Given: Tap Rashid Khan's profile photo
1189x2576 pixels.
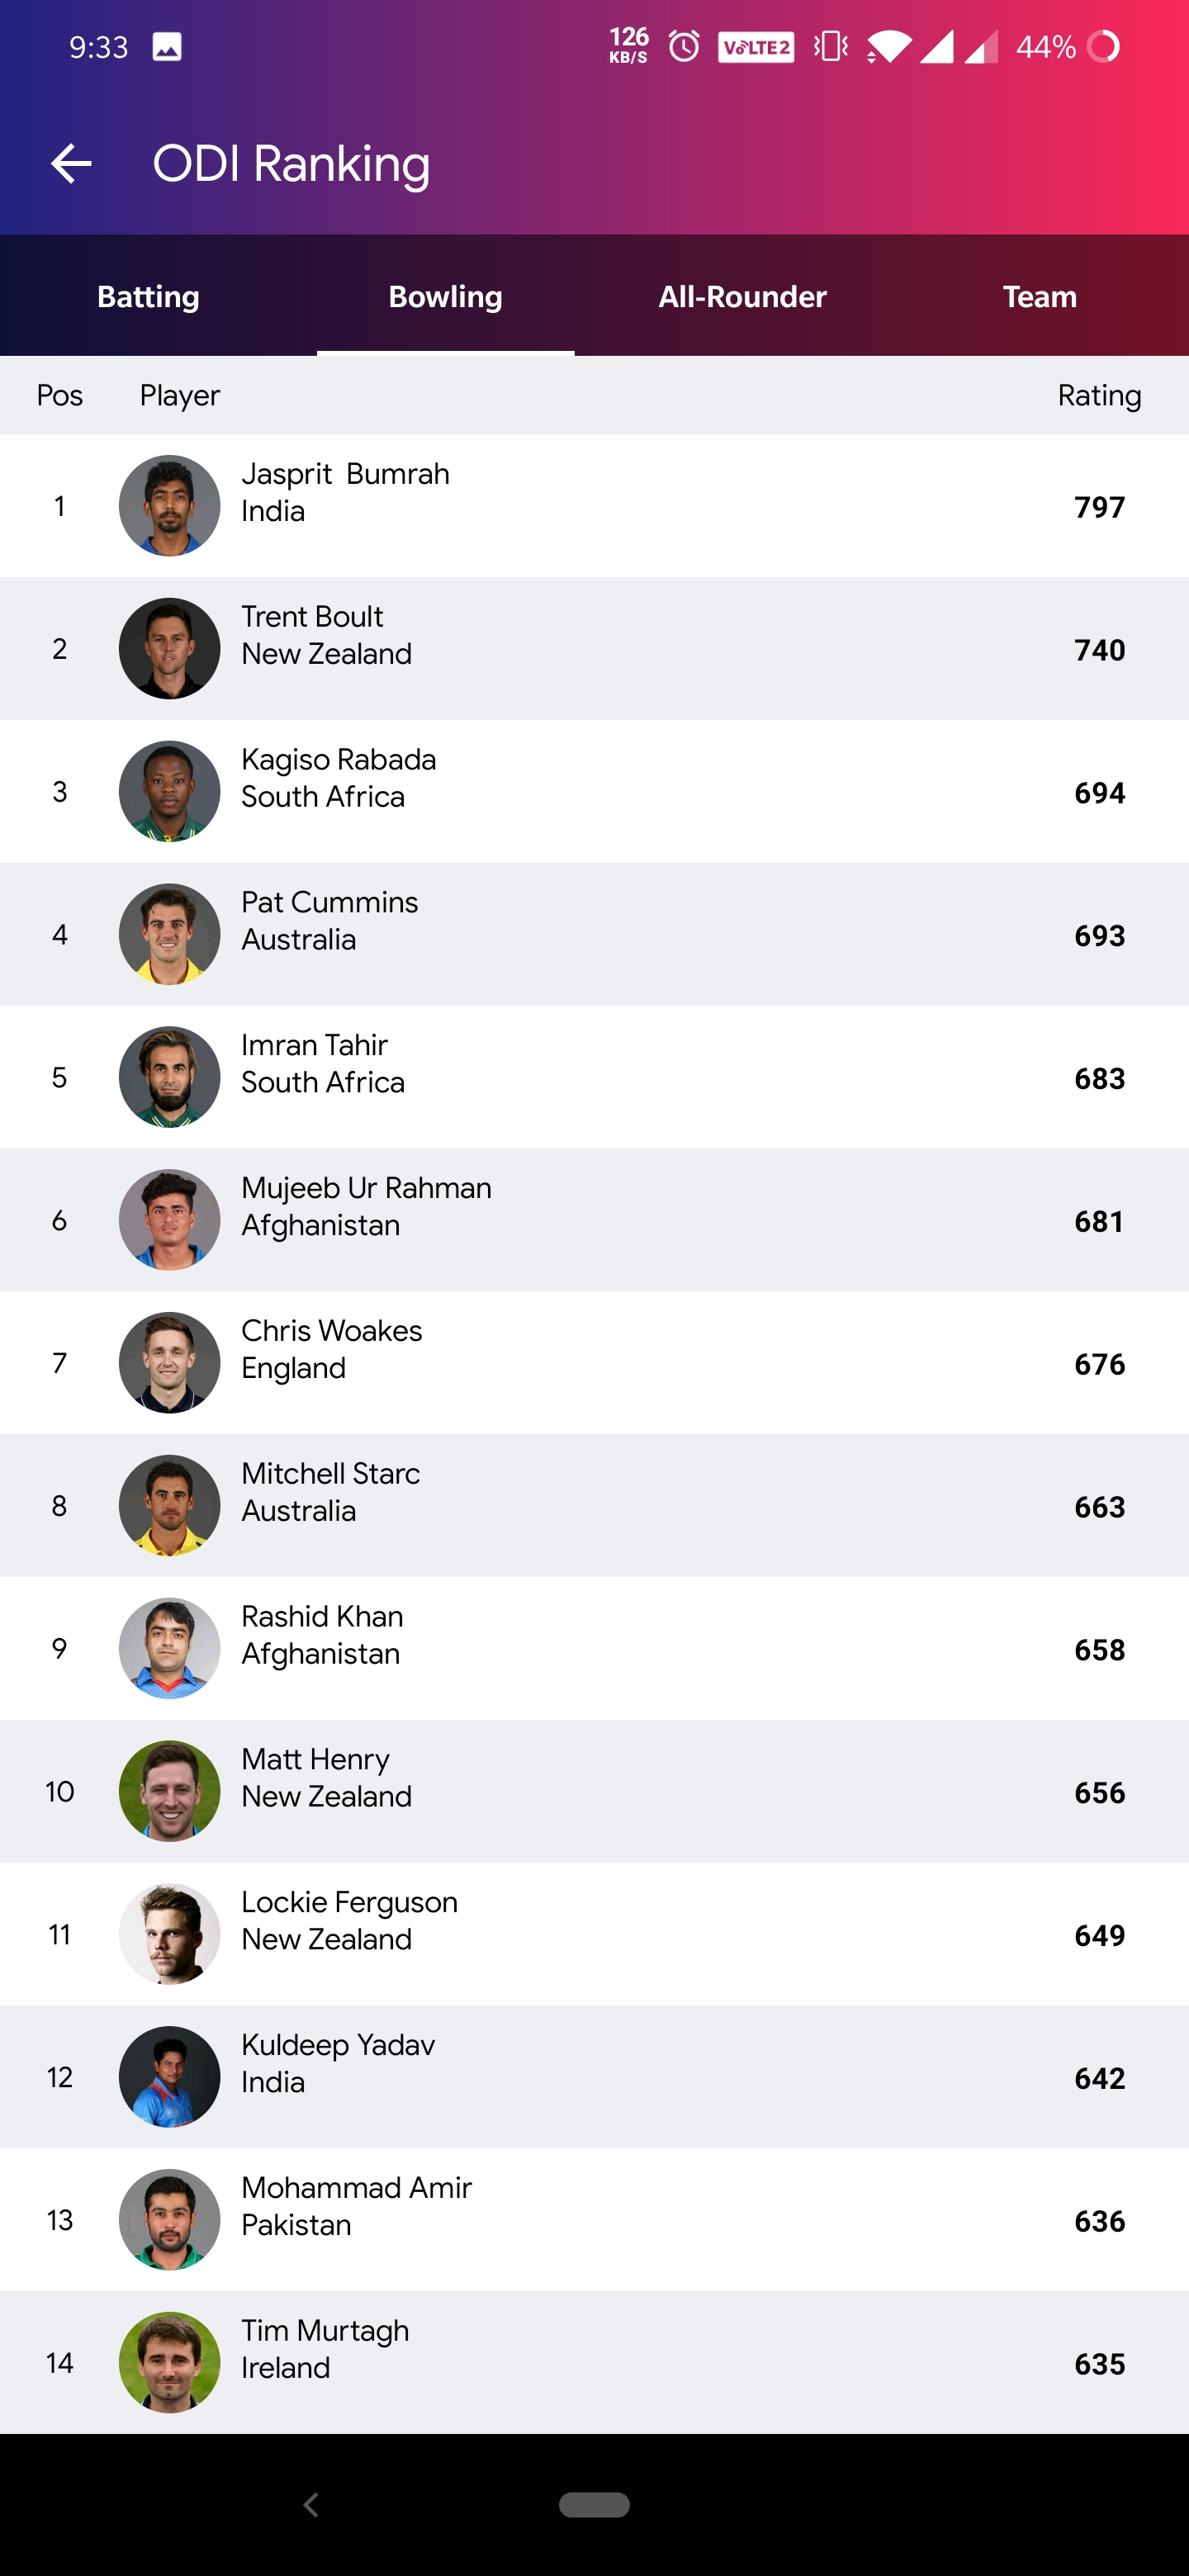Looking at the screenshot, I should pos(170,1648).
